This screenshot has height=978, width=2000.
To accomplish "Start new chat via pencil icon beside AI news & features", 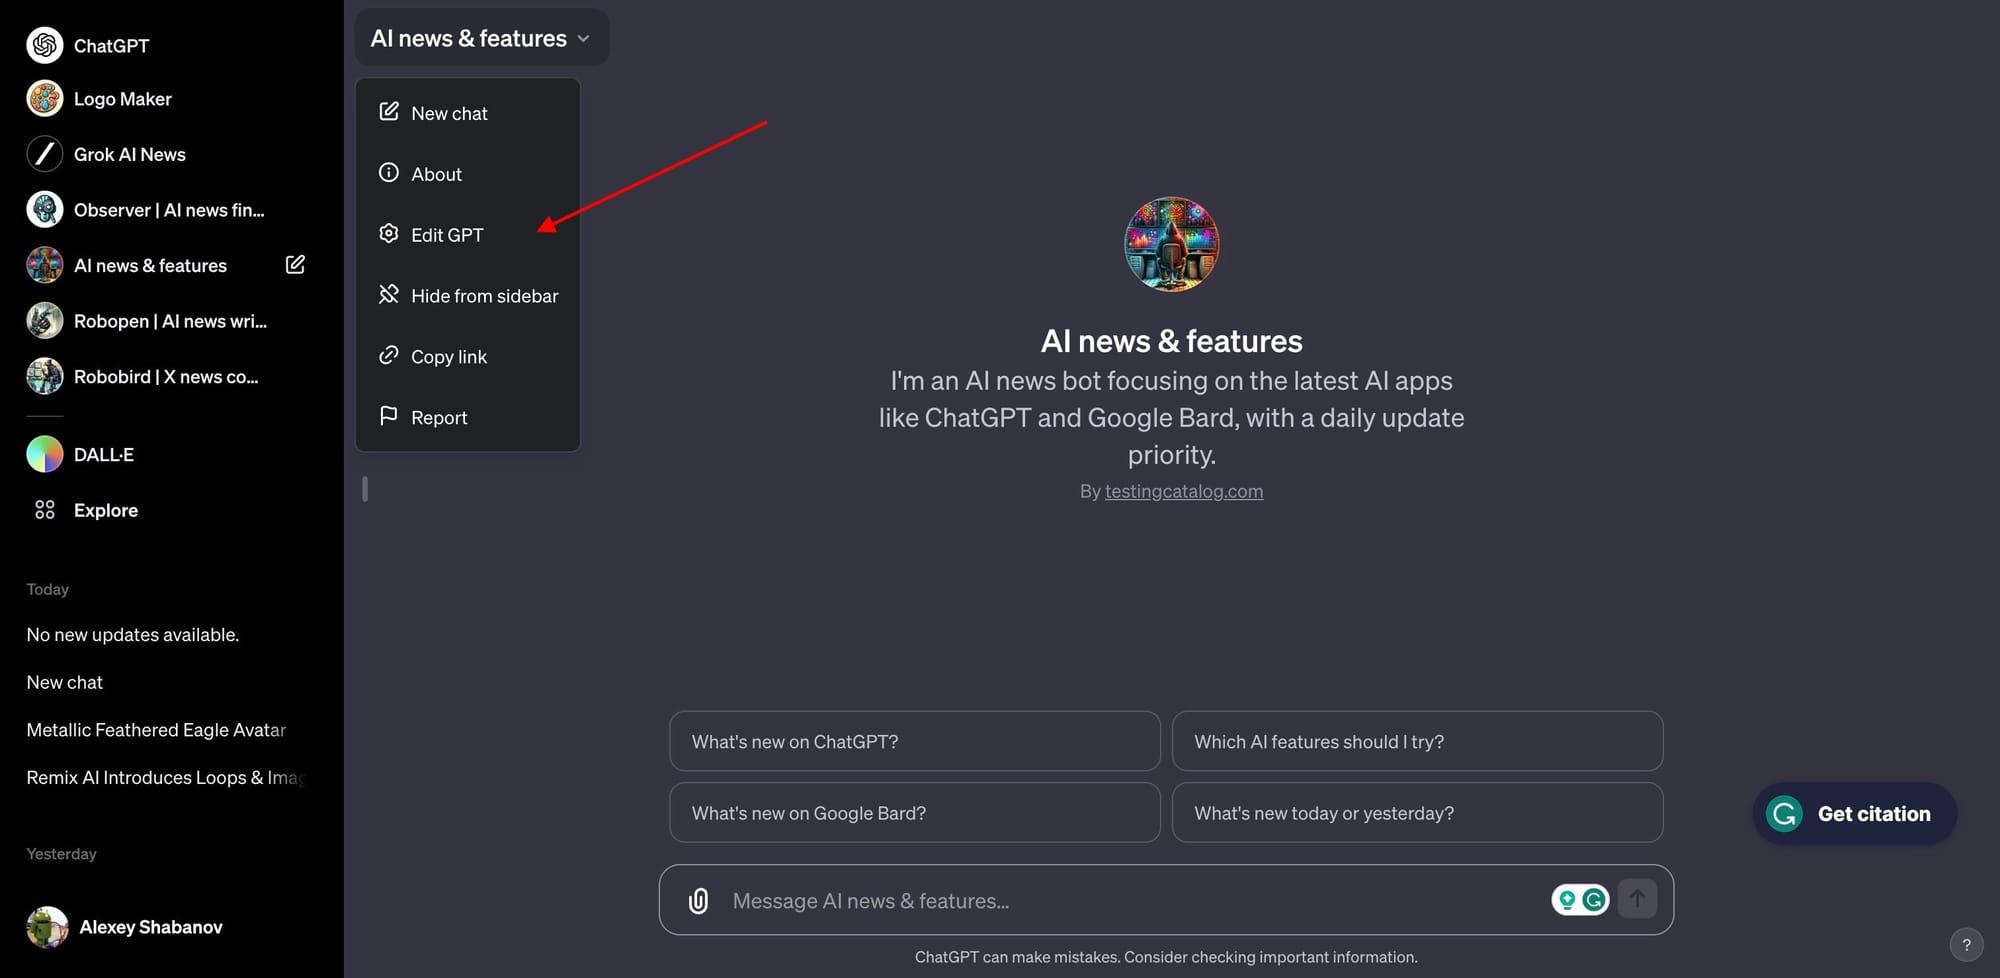I will click(295, 264).
